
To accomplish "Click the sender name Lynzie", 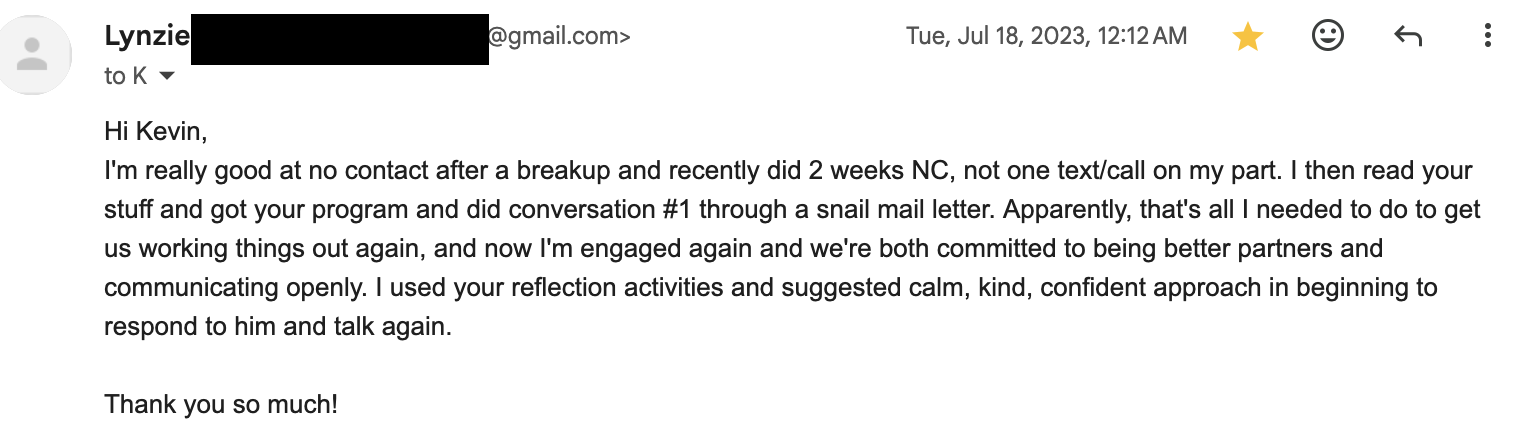I will 146,37.
